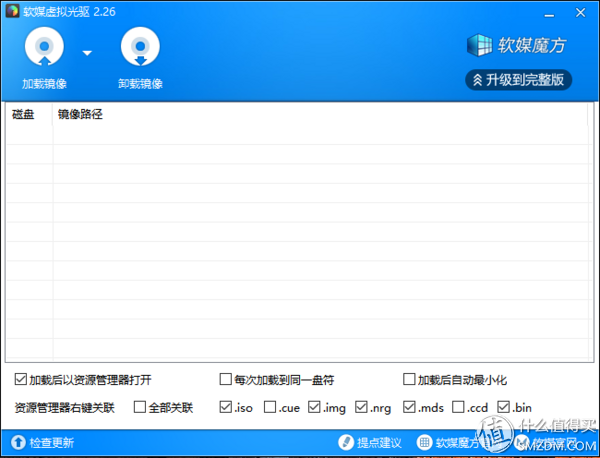
Task: Click the 检查更新 link text
Action: pos(52,443)
